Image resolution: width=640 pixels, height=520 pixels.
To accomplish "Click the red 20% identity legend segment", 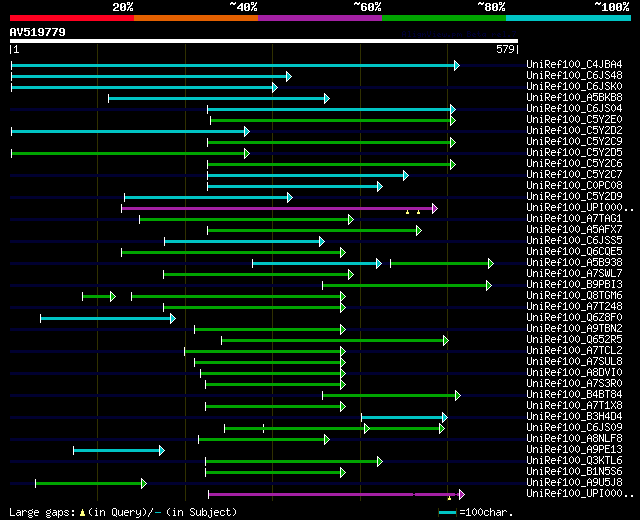I will tap(72, 18).
